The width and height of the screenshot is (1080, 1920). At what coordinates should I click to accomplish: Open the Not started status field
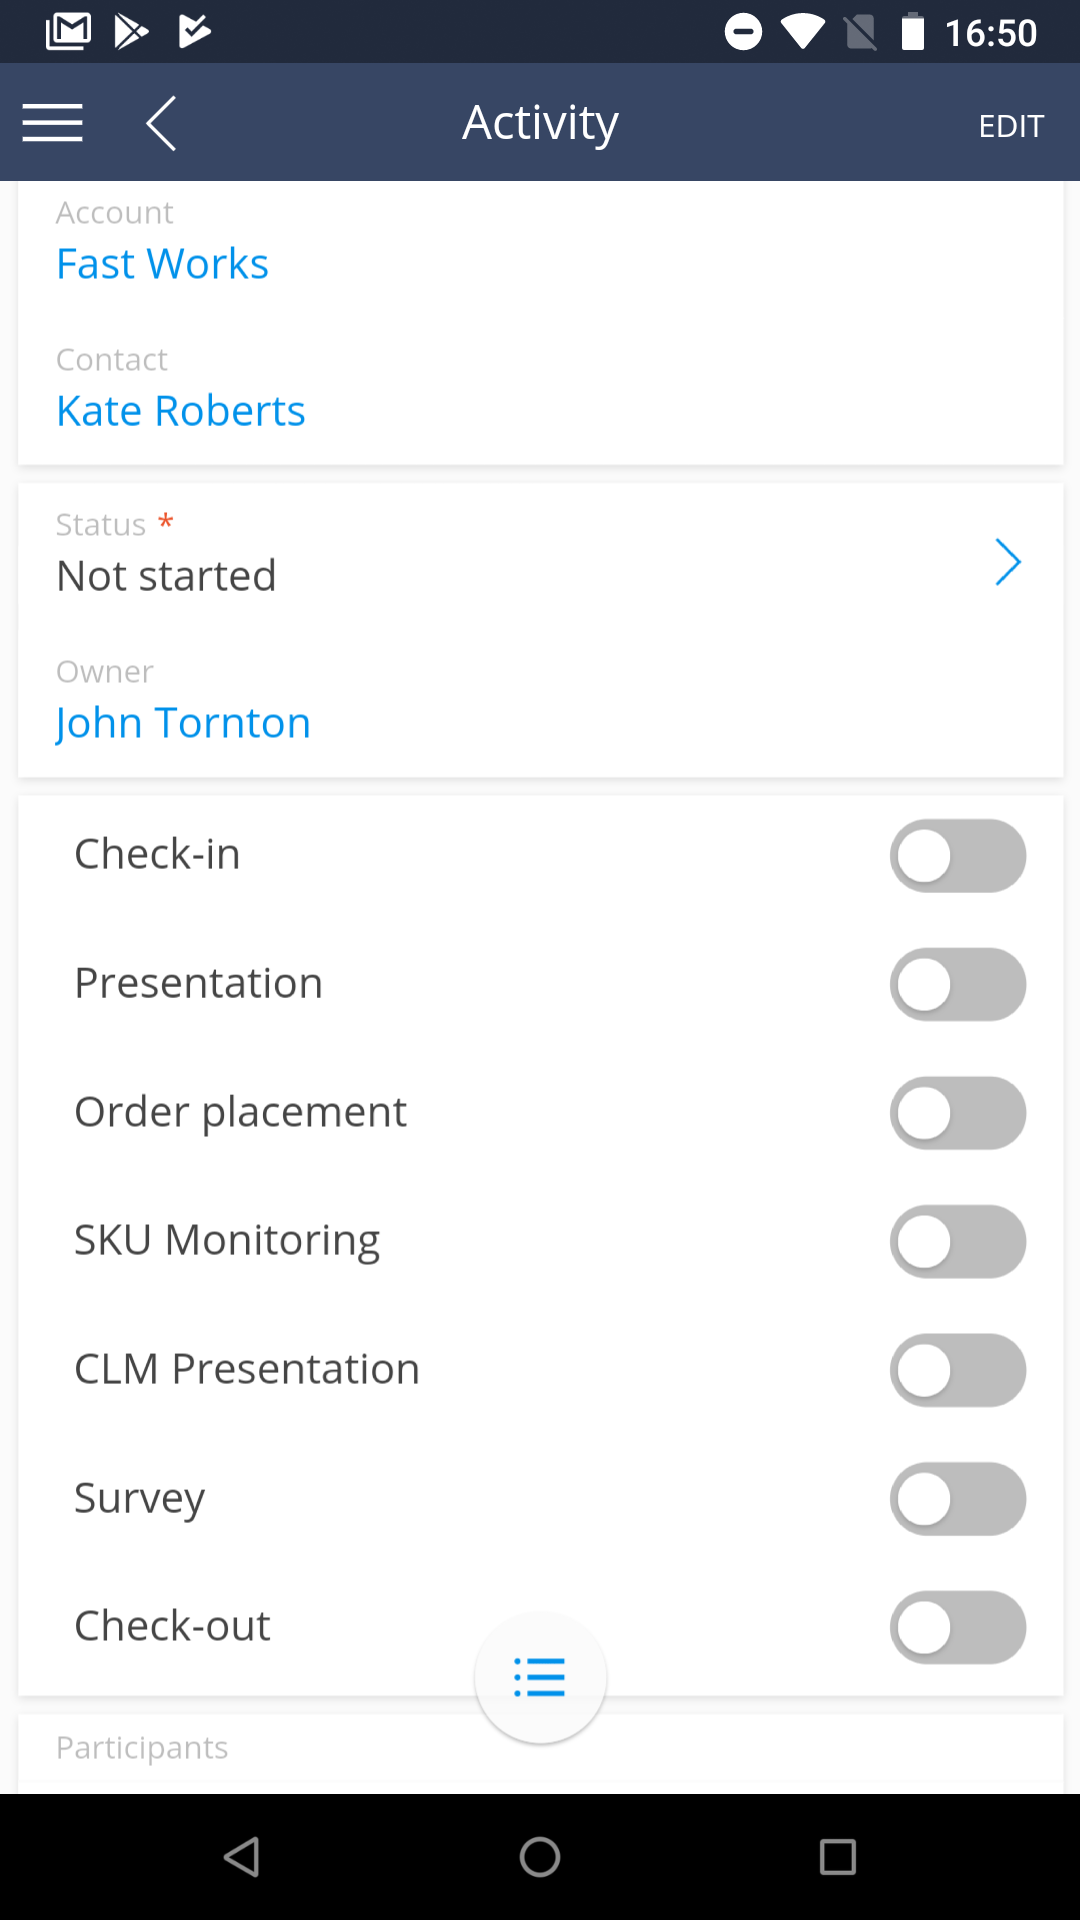[166, 576]
